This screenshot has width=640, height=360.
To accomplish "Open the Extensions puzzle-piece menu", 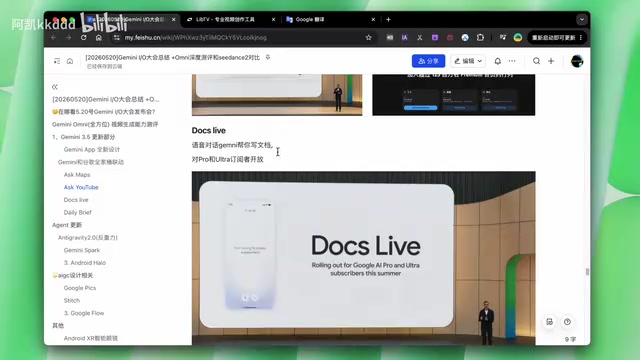I will click(480, 38).
